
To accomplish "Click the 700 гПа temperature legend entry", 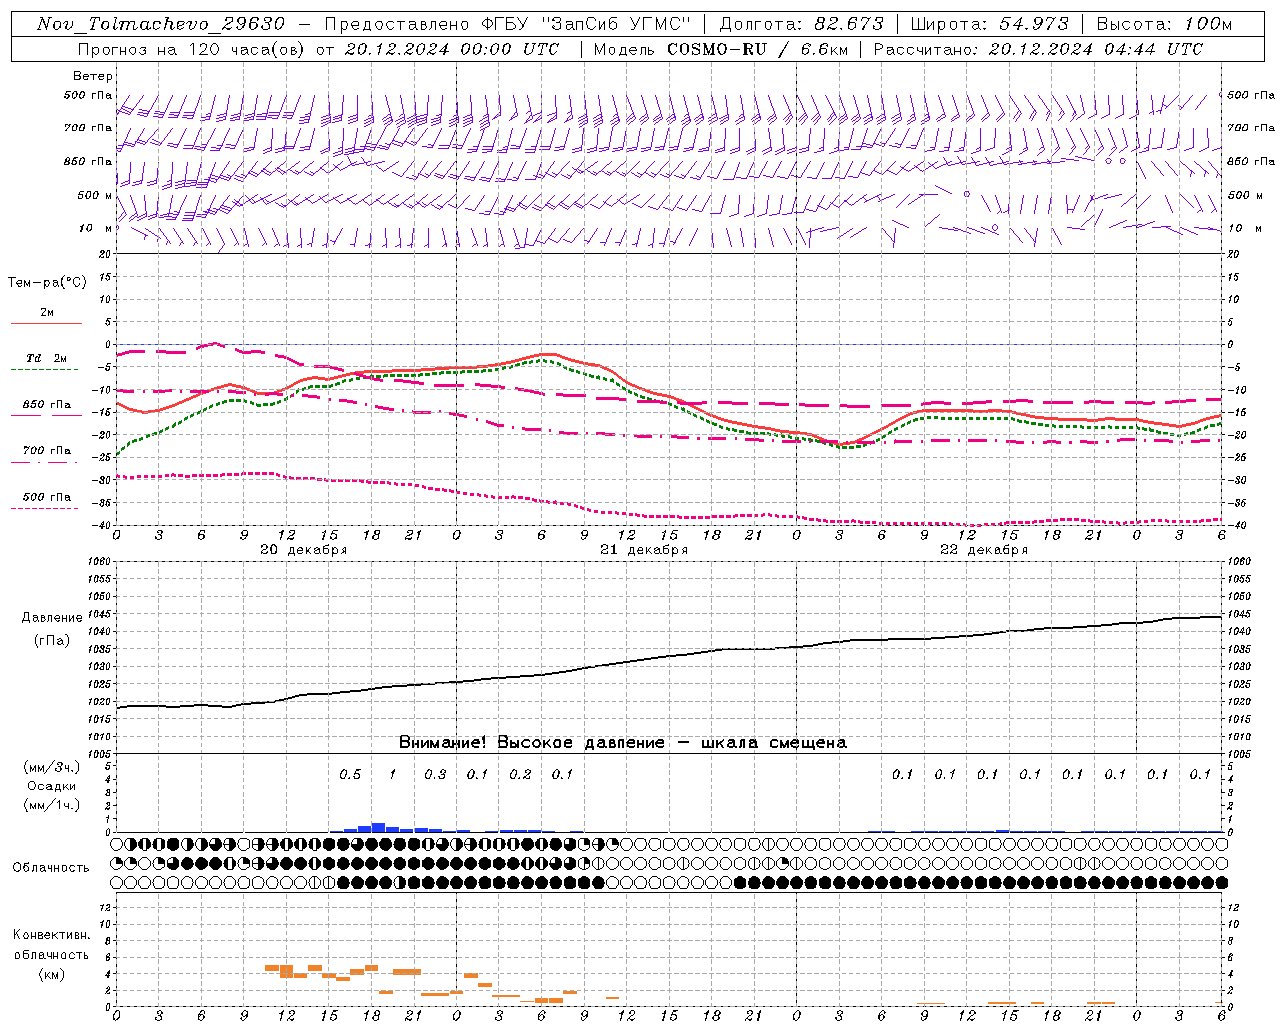I will [x=47, y=451].
